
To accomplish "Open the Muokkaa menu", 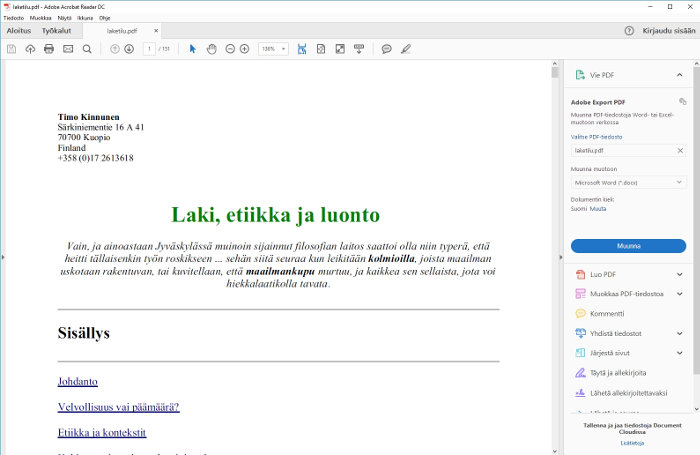I will (41, 18).
